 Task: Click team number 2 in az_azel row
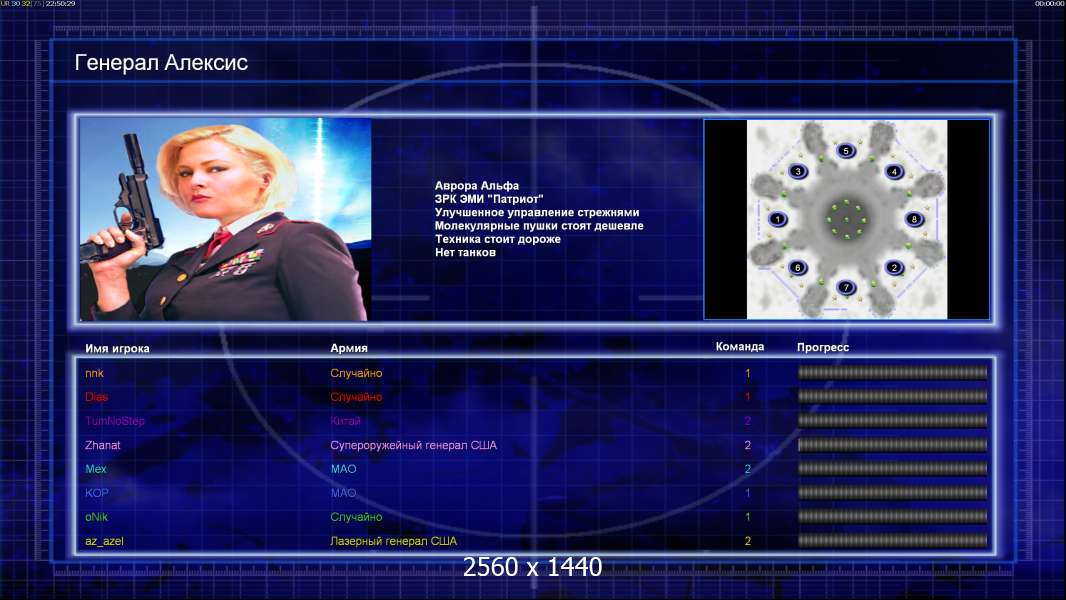point(748,542)
